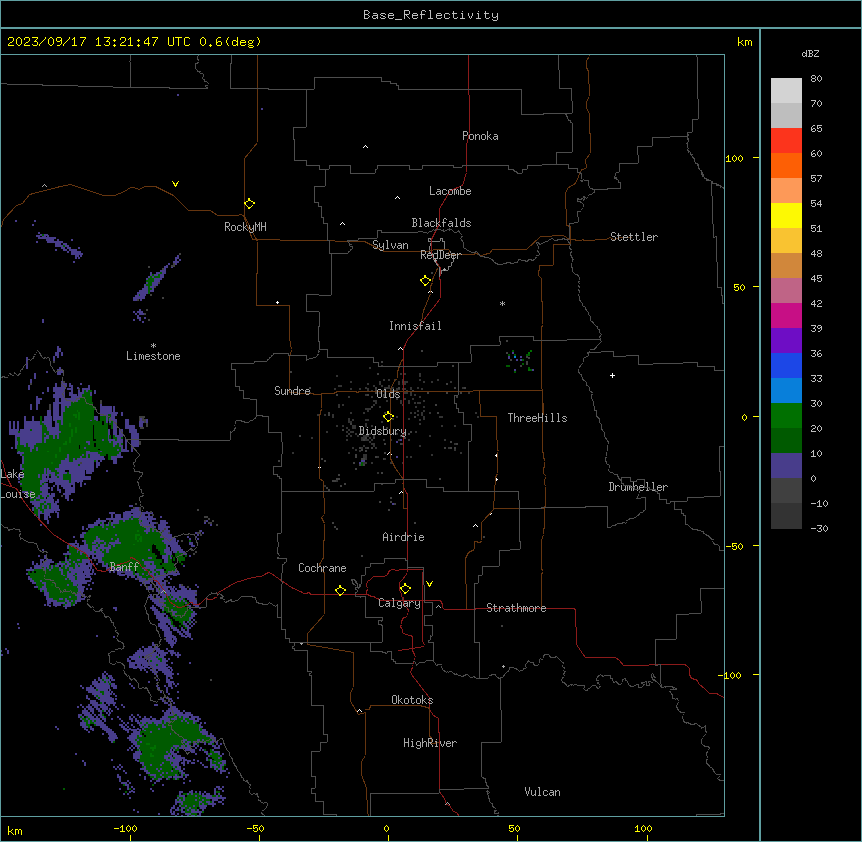Image resolution: width=862 pixels, height=842 pixels.
Task: Select the red 65 dBZ legend swatch
Action: click(786, 141)
